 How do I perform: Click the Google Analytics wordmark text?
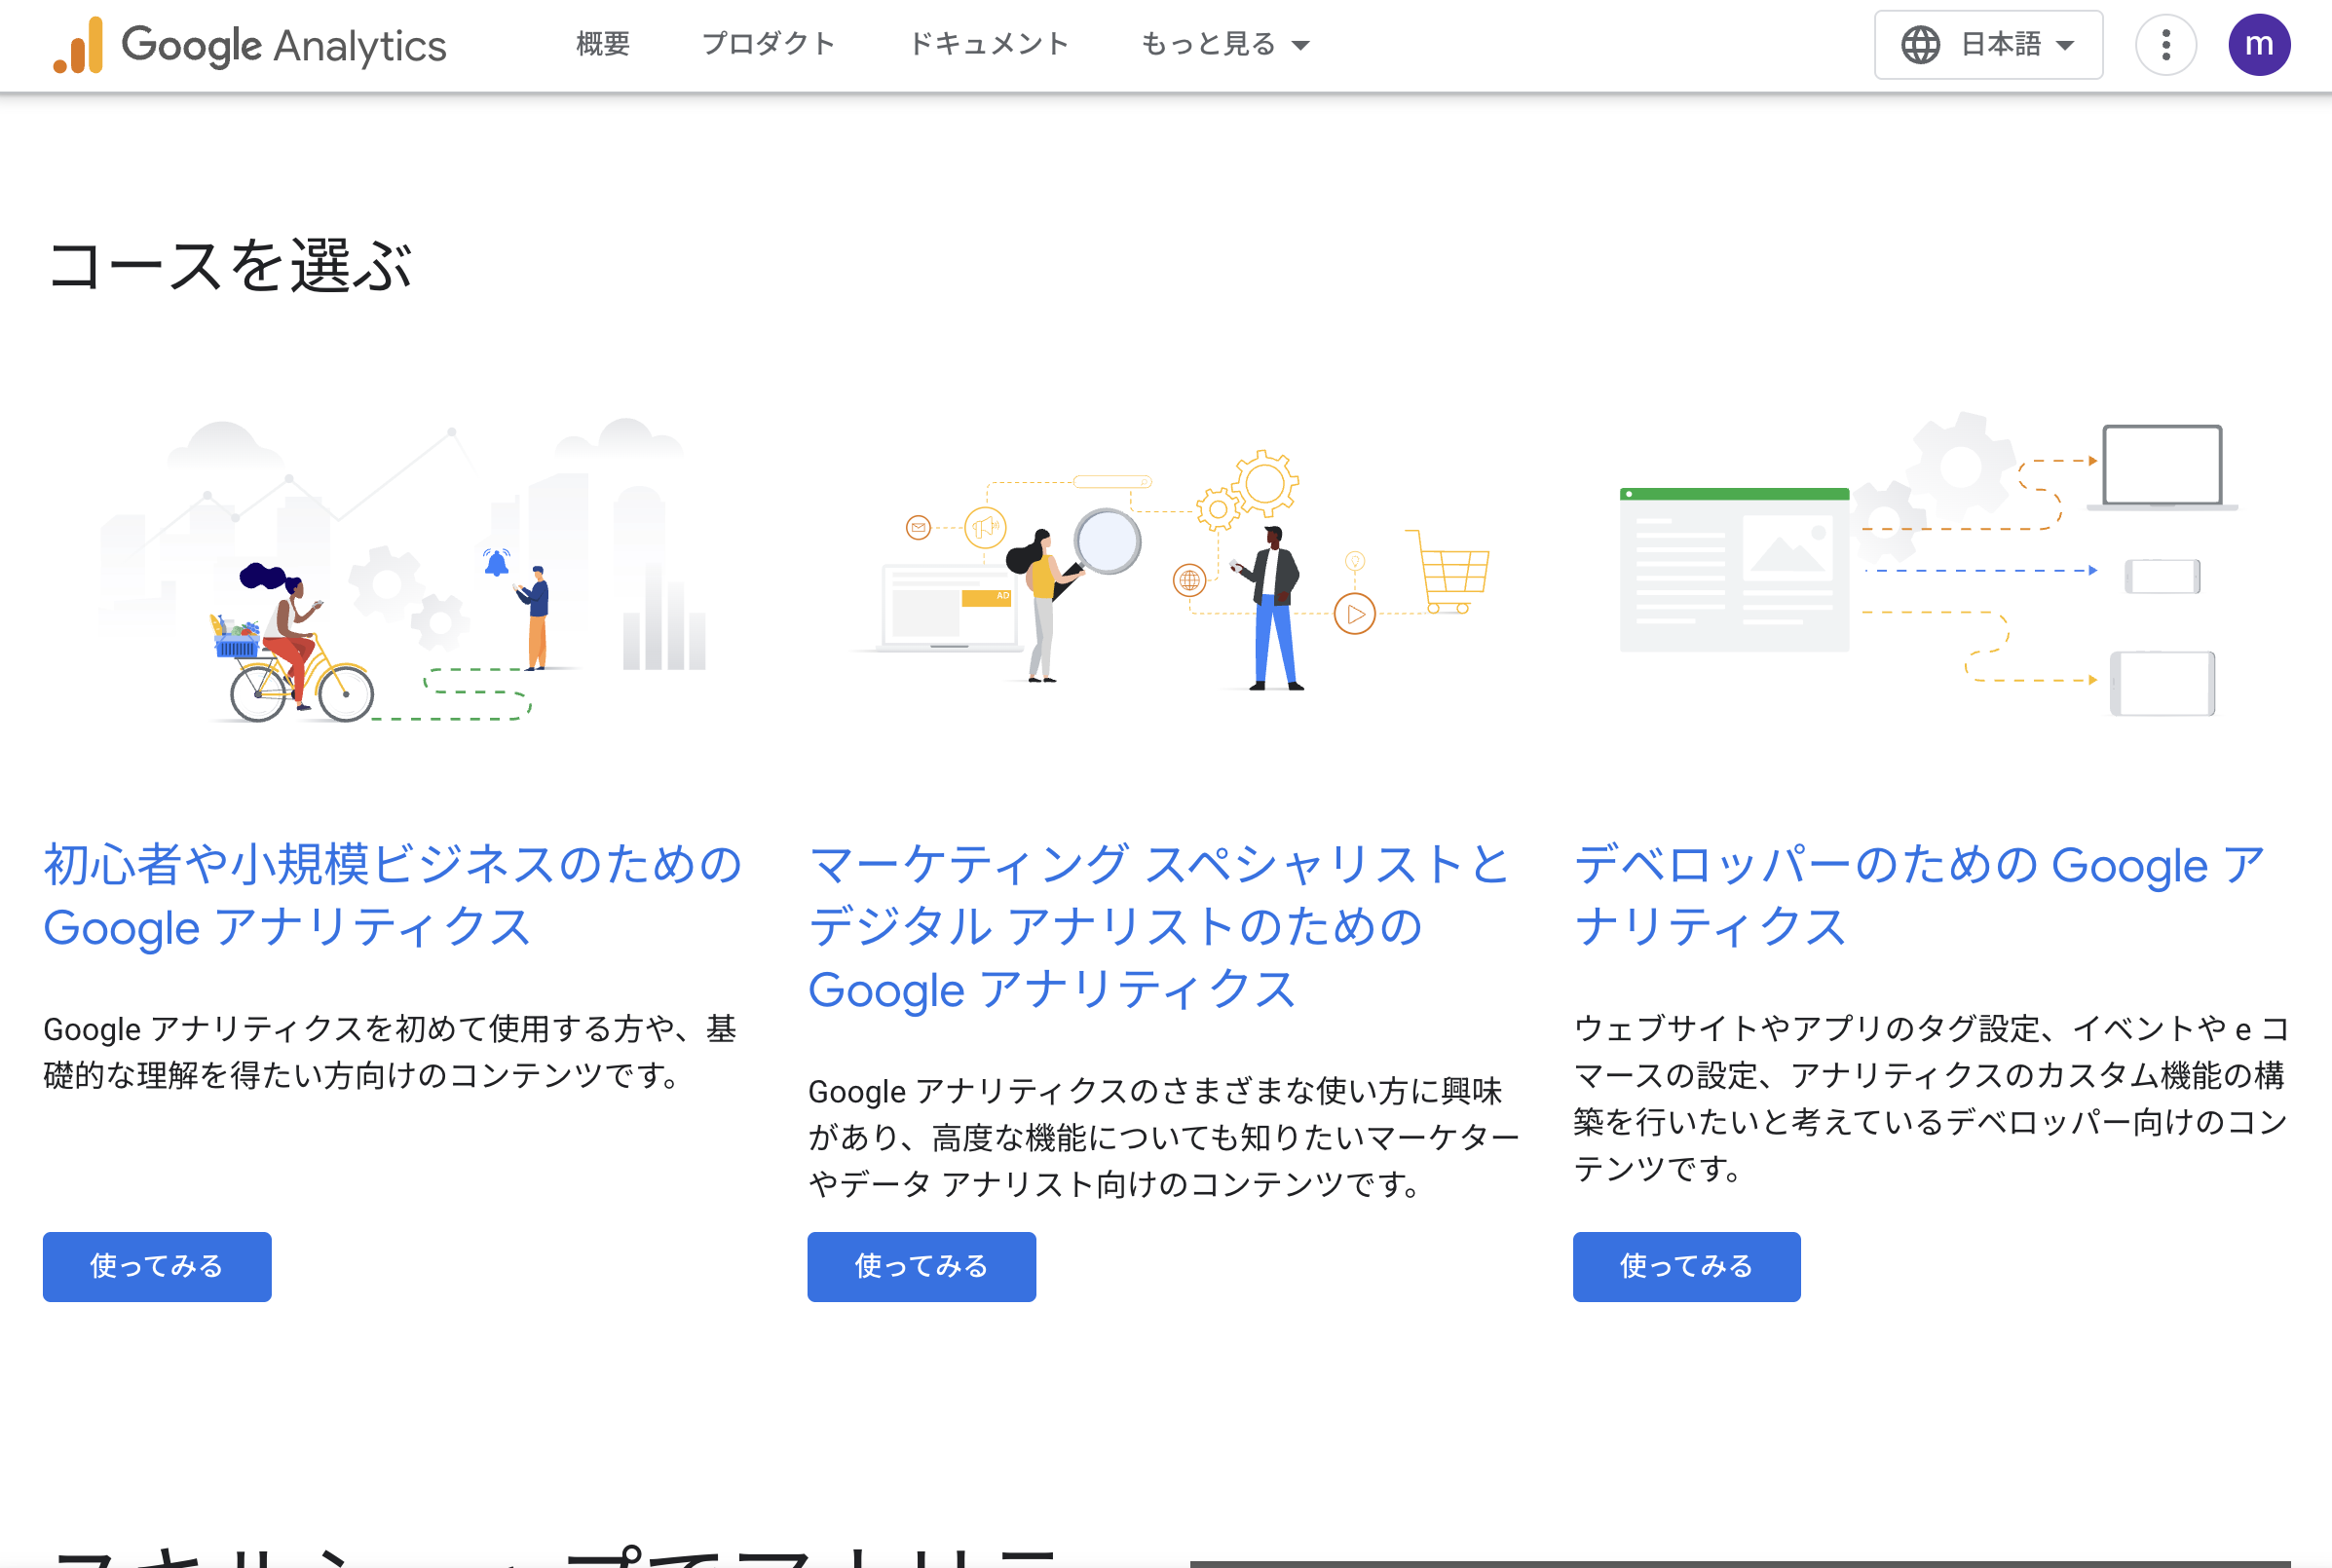click(x=284, y=46)
